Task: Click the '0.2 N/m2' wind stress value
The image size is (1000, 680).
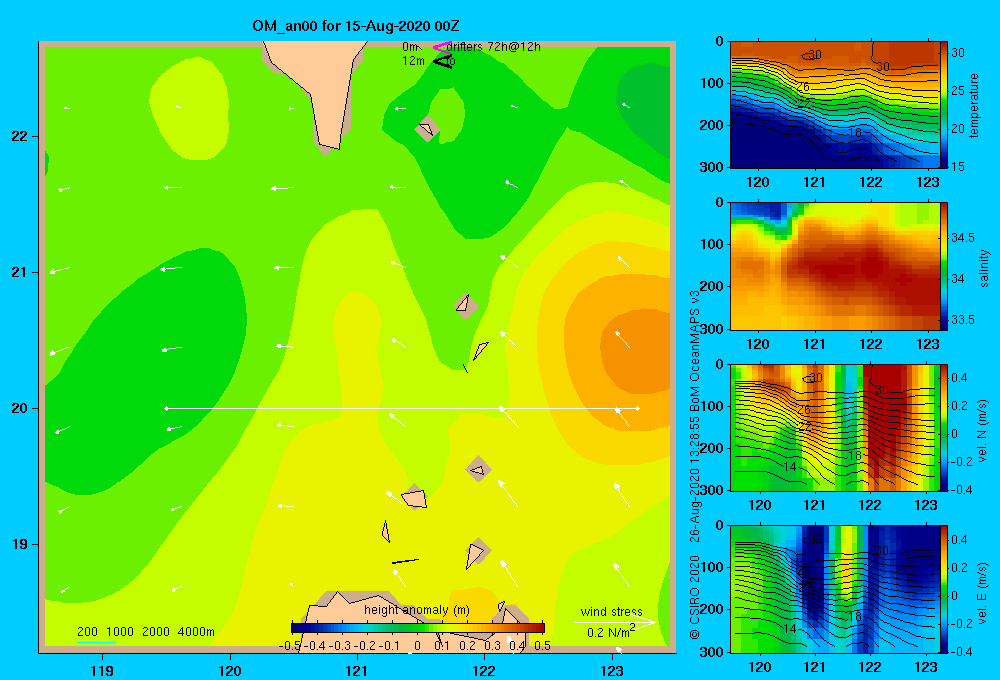Action: pos(611,632)
